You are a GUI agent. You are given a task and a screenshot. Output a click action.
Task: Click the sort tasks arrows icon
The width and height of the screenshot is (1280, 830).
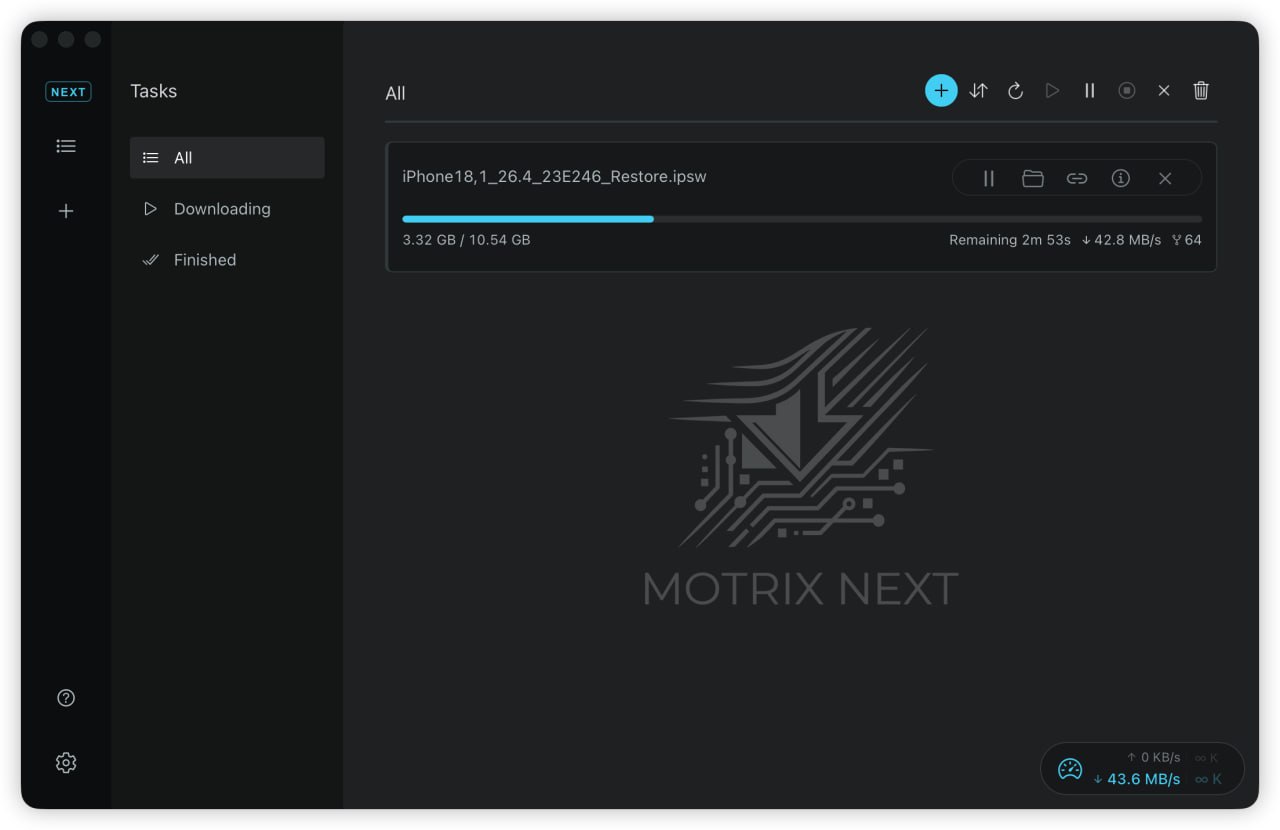(978, 90)
